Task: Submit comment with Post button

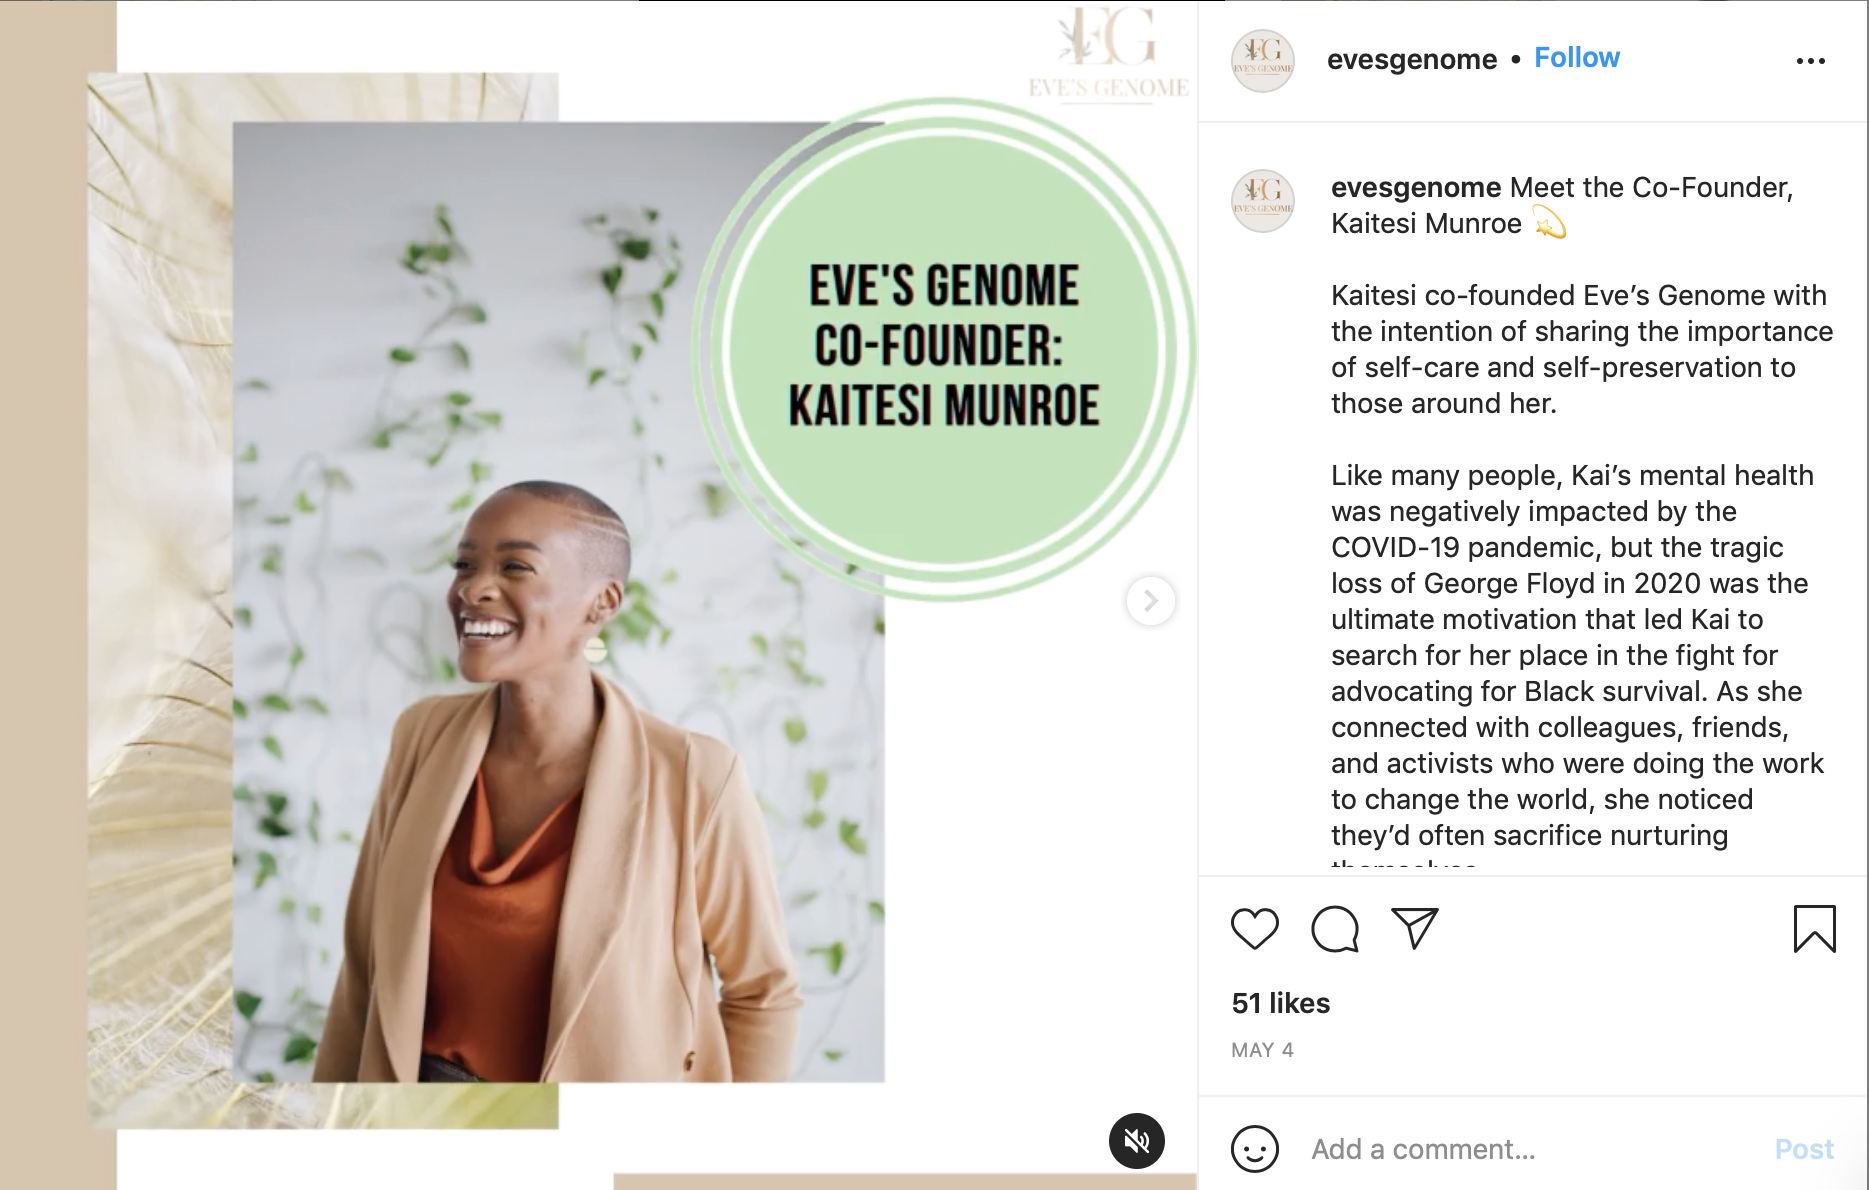Action: (1804, 1149)
